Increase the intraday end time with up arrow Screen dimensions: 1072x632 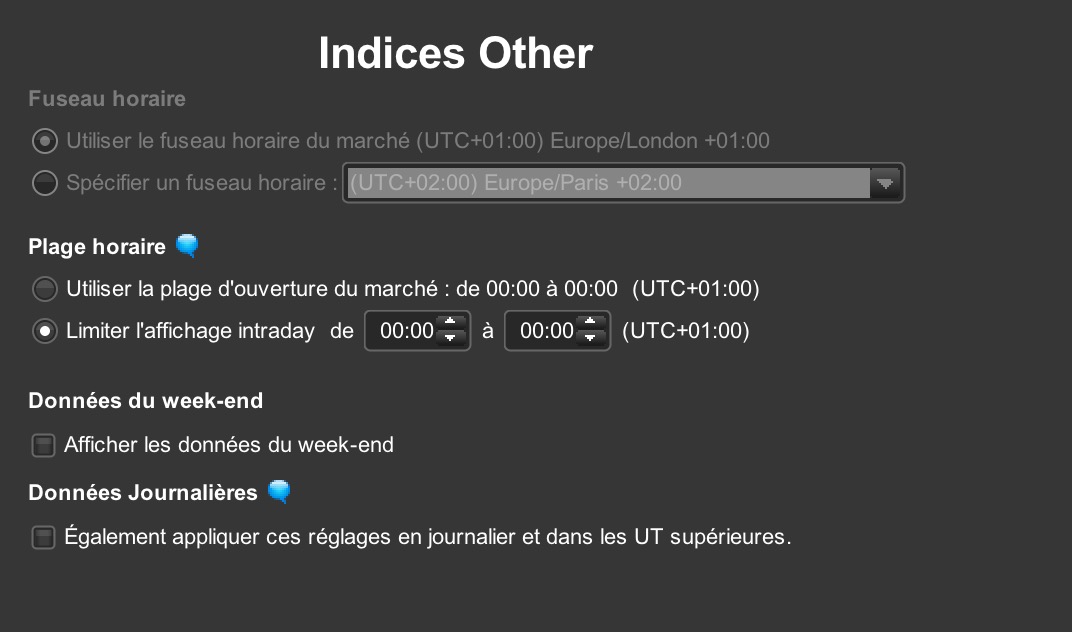[592, 323]
